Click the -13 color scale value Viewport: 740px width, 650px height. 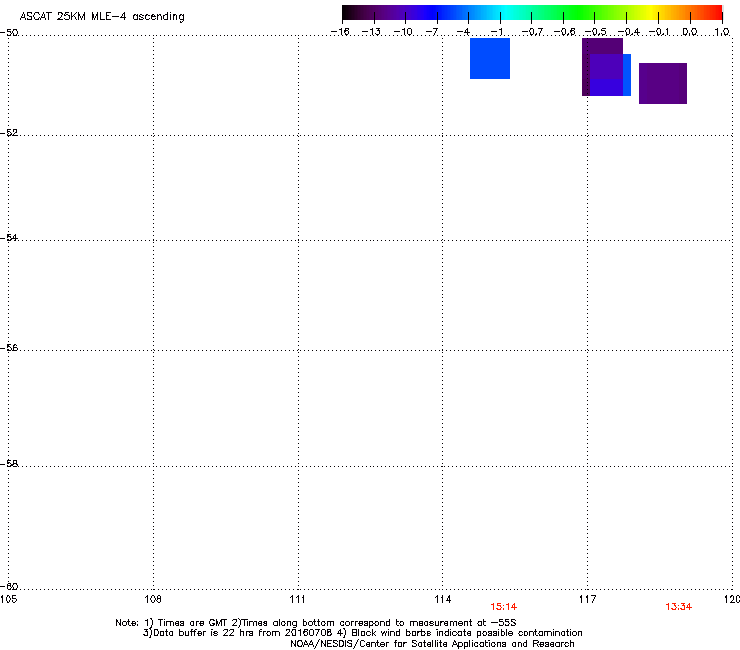pos(371,32)
